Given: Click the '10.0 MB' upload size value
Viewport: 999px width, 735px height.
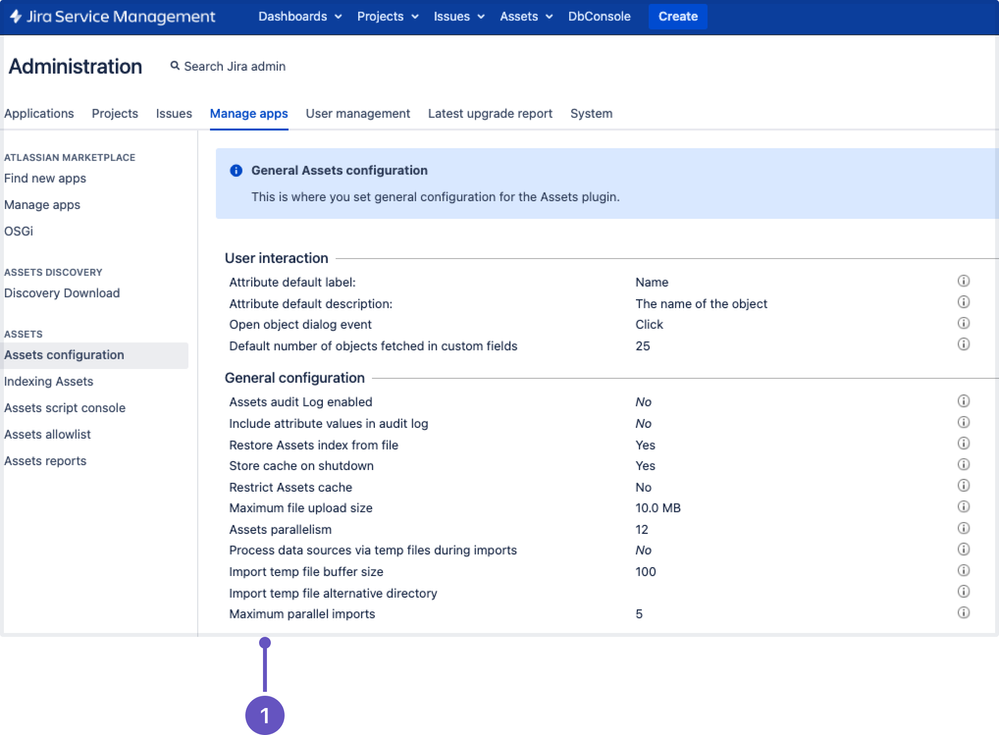Looking at the screenshot, I should click(x=658, y=508).
